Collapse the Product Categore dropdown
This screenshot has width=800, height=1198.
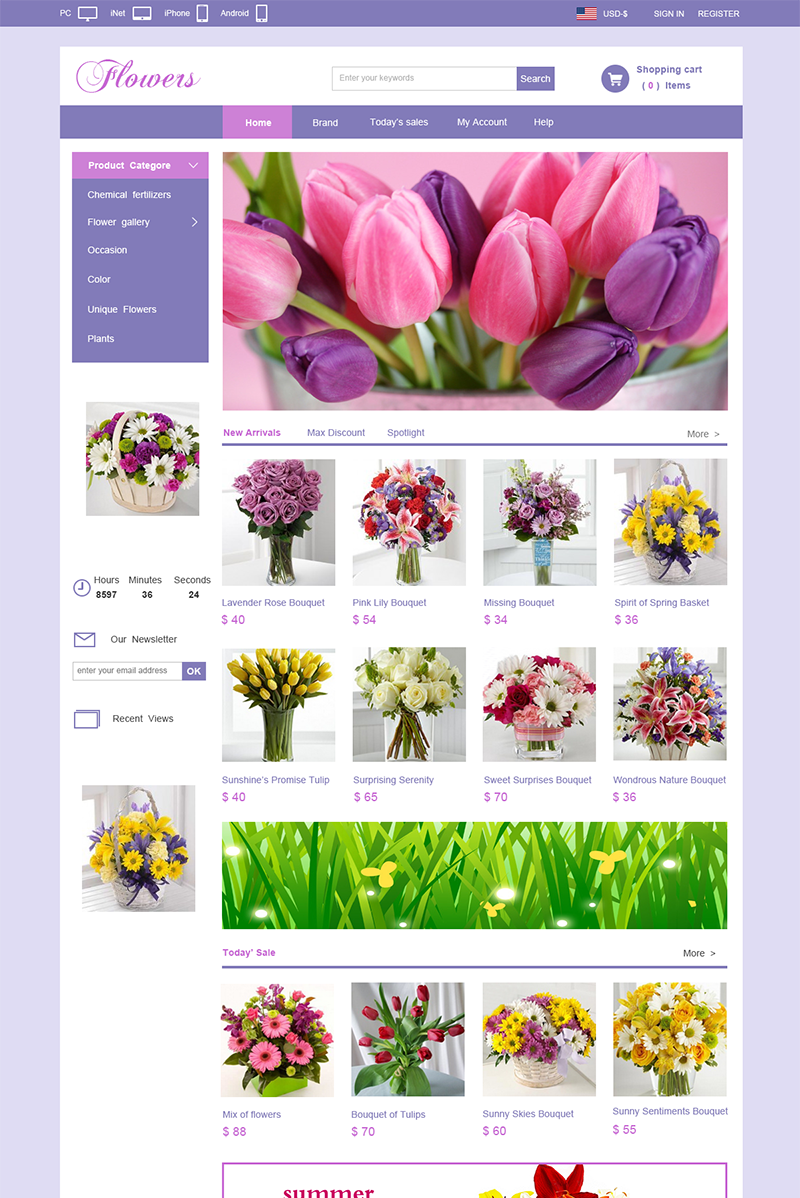pyautogui.click(x=193, y=165)
